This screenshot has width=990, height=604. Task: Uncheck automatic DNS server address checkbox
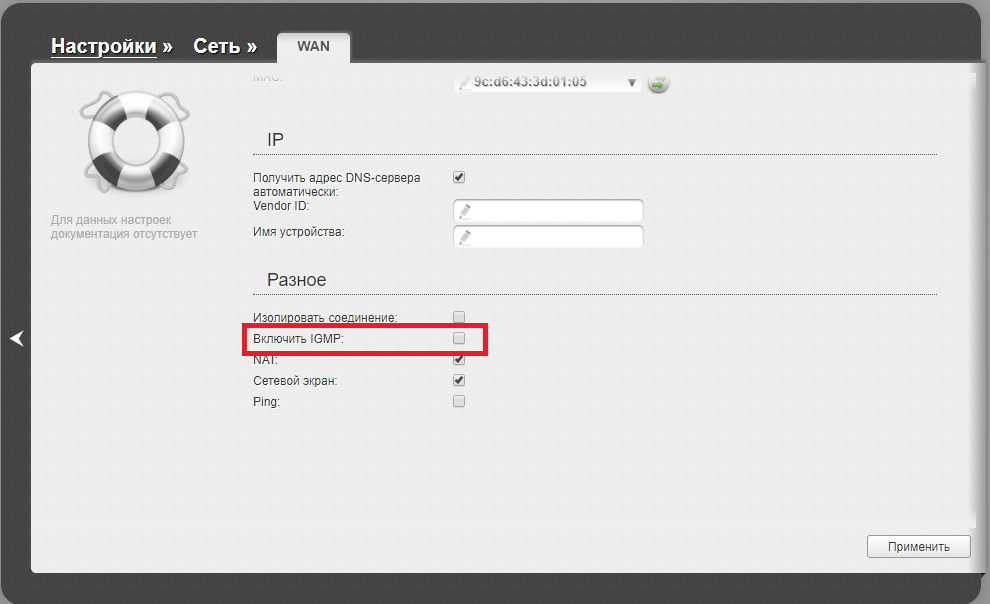(x=459, y=177)
